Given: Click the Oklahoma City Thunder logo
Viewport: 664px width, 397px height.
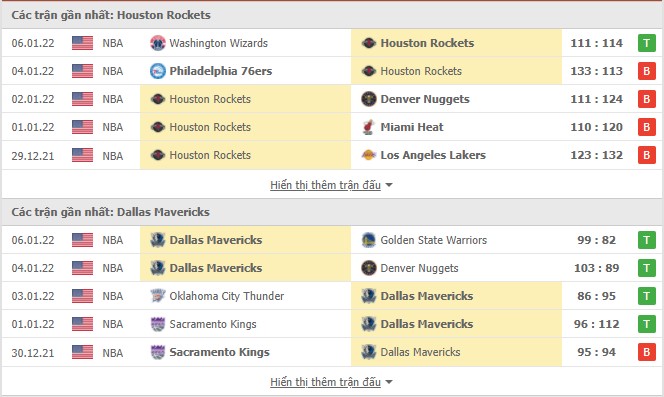Looking at the screenshot, I should (158, 296).
